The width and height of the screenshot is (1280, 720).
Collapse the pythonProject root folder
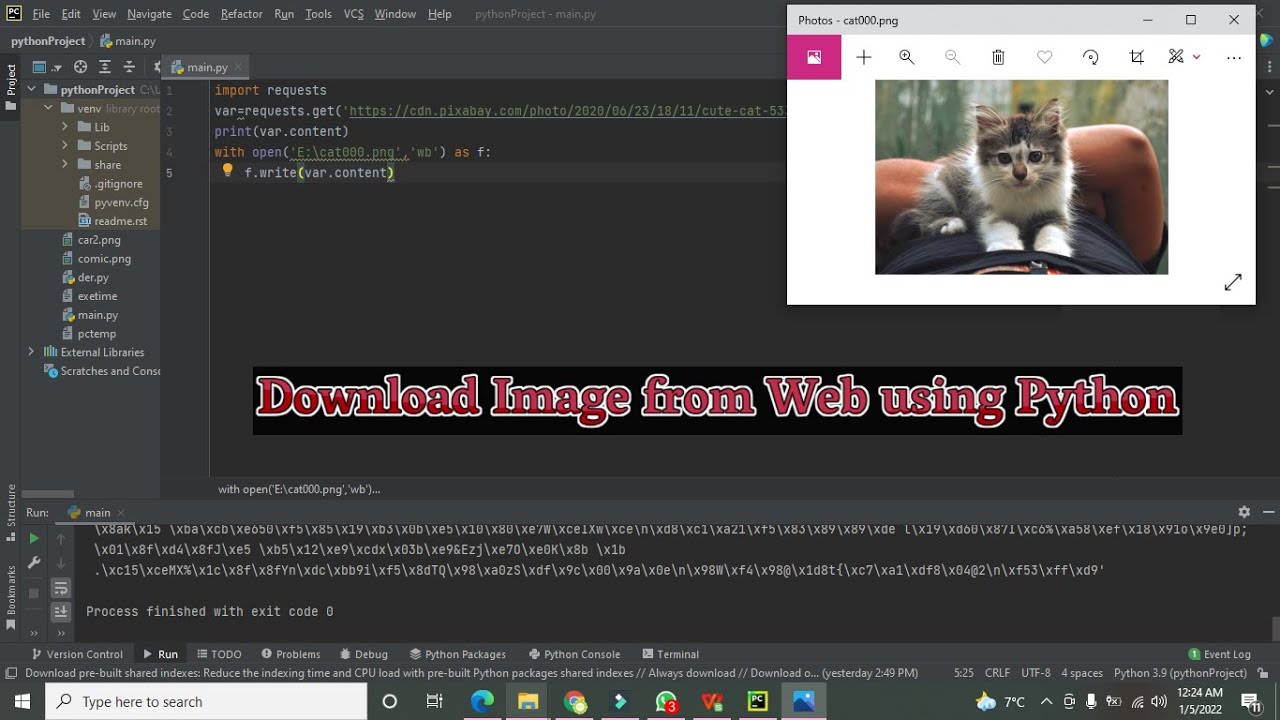[x=31, y=90]
